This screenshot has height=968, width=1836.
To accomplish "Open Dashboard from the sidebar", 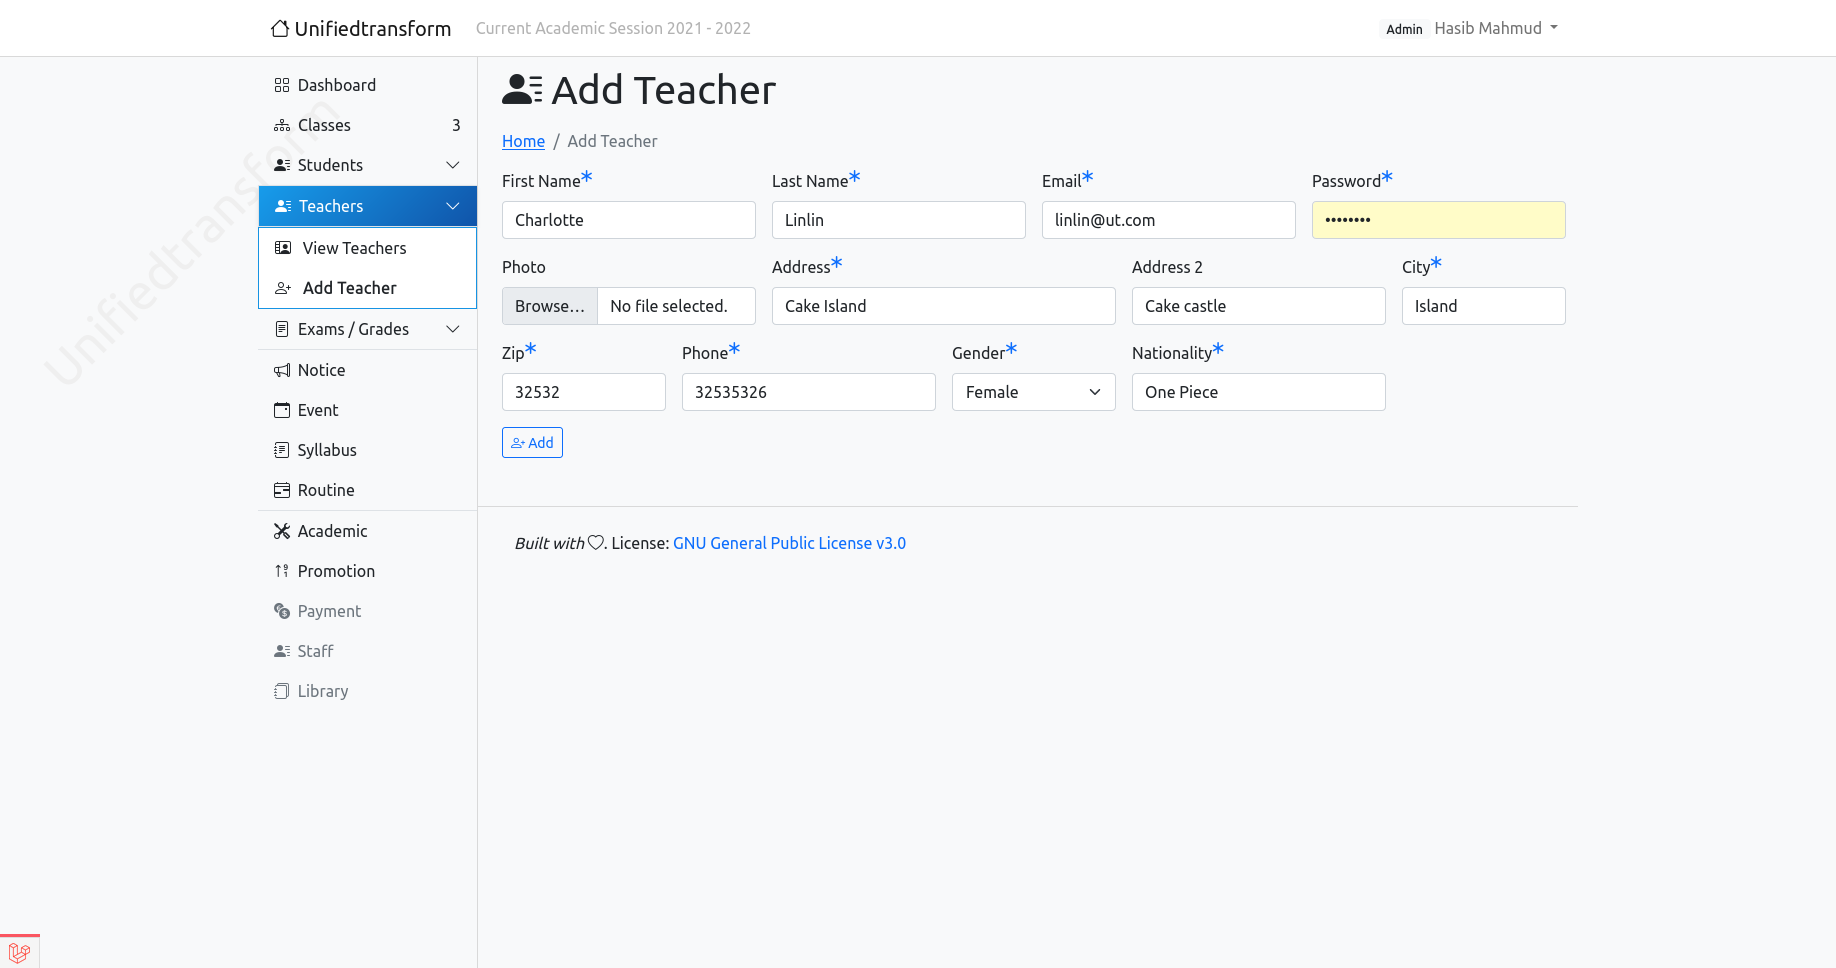I will pos(367,85).
